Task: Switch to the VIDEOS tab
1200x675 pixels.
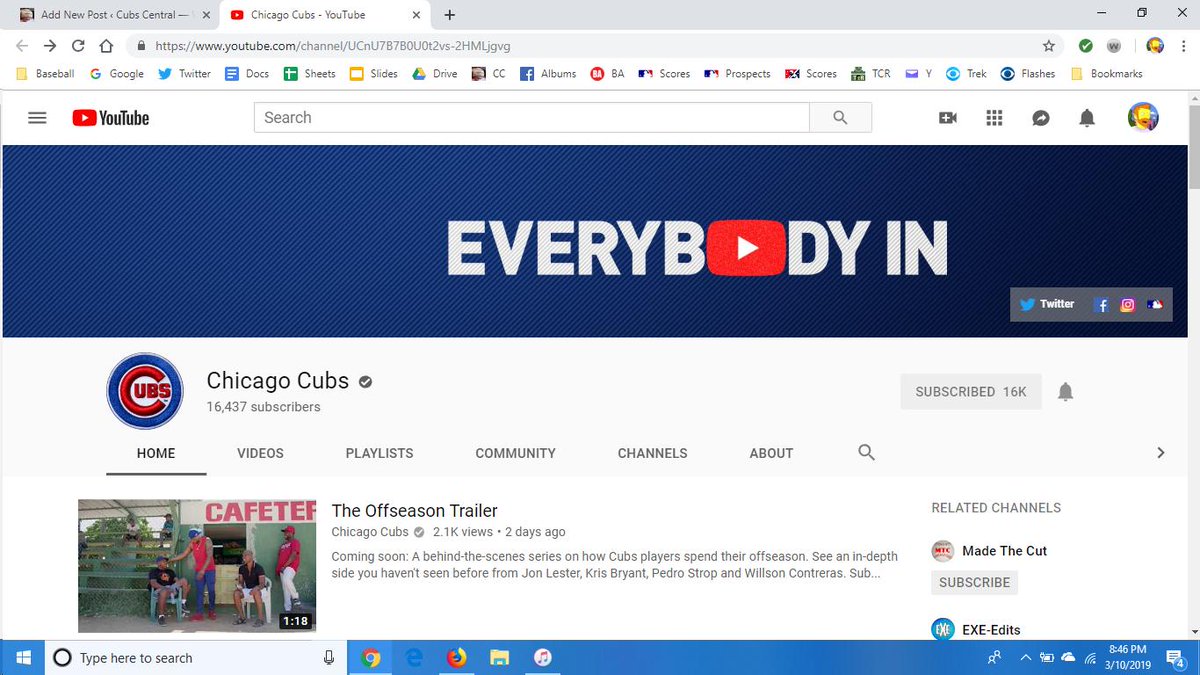Action: (260, 453)
